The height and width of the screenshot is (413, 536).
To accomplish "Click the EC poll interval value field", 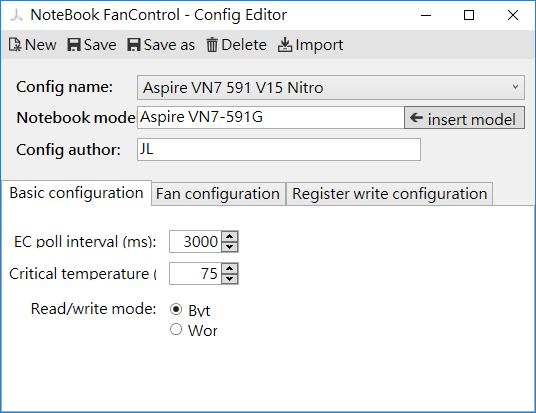I will (x=196, y=242).
